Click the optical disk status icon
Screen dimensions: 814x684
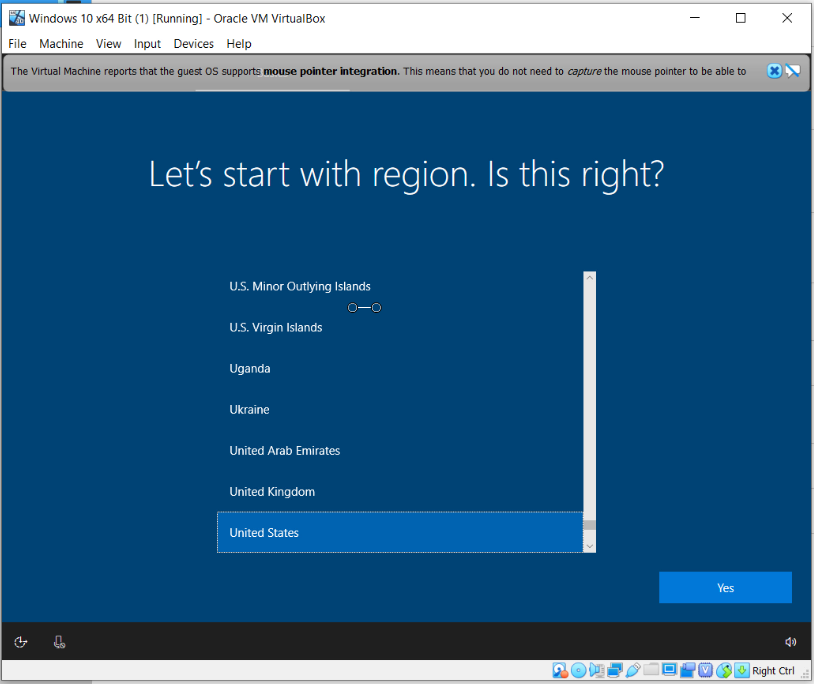coord(578,671)
